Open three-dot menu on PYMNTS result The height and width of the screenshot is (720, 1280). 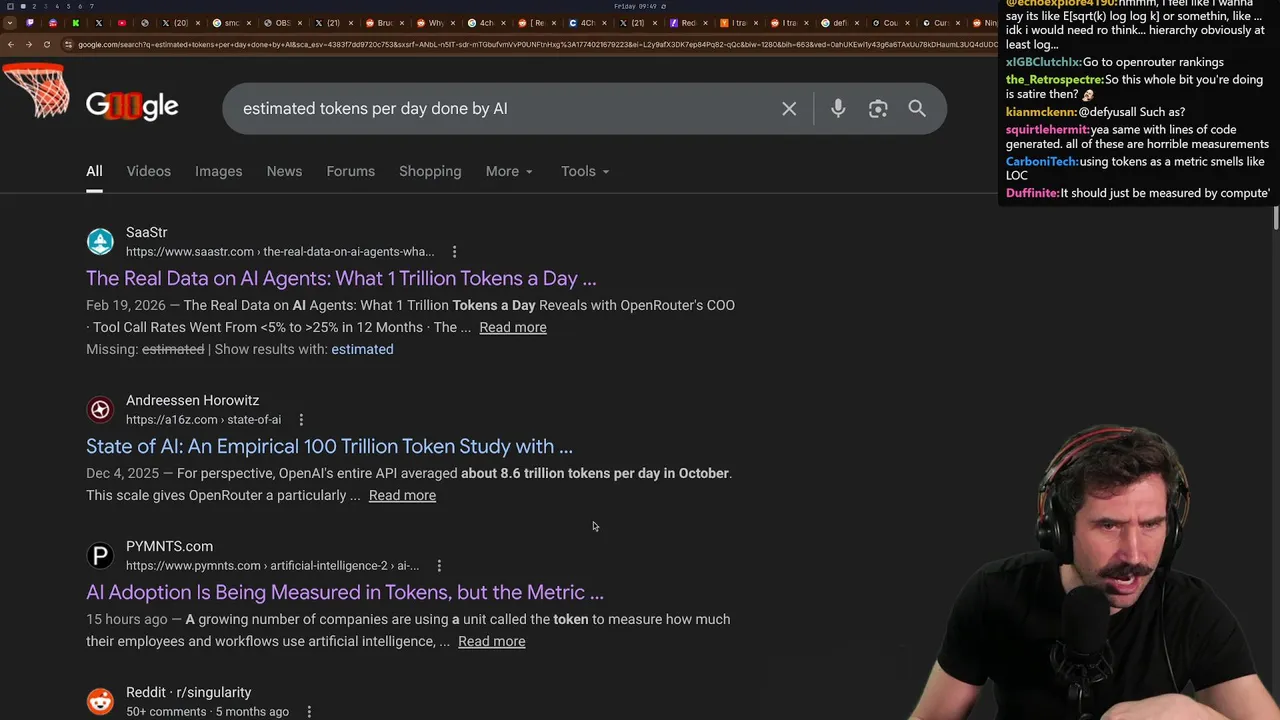point(438,566)
